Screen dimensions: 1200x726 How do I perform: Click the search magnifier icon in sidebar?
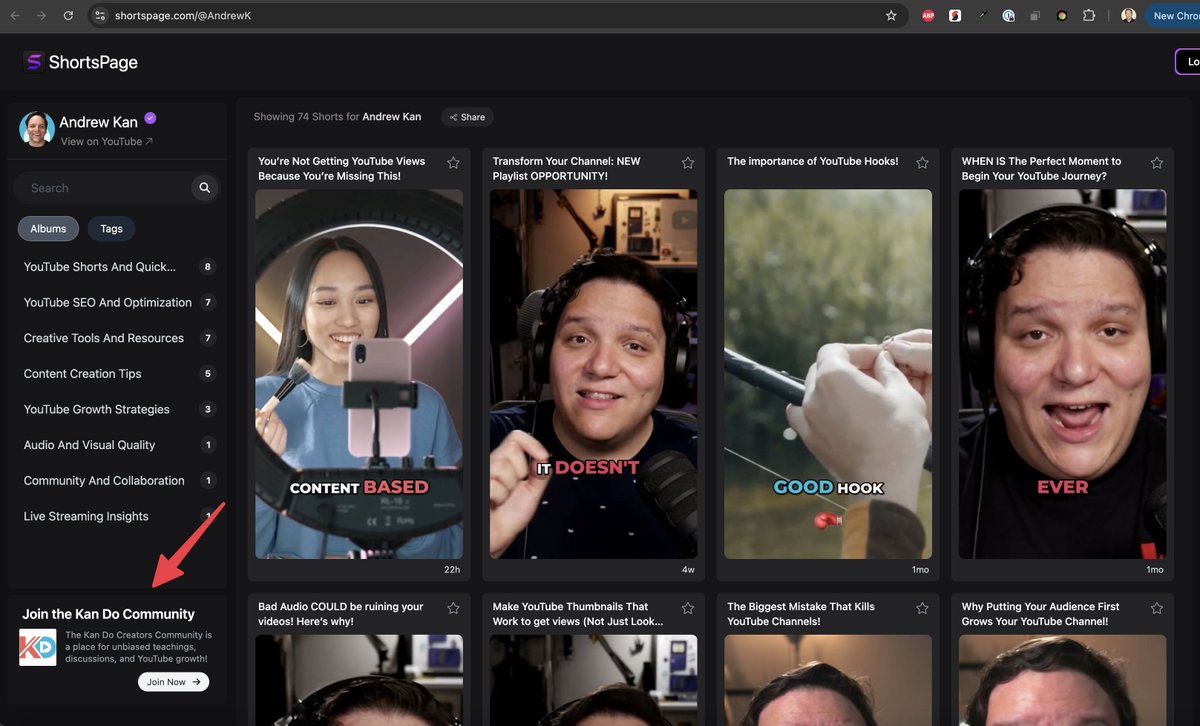point(204,188)
